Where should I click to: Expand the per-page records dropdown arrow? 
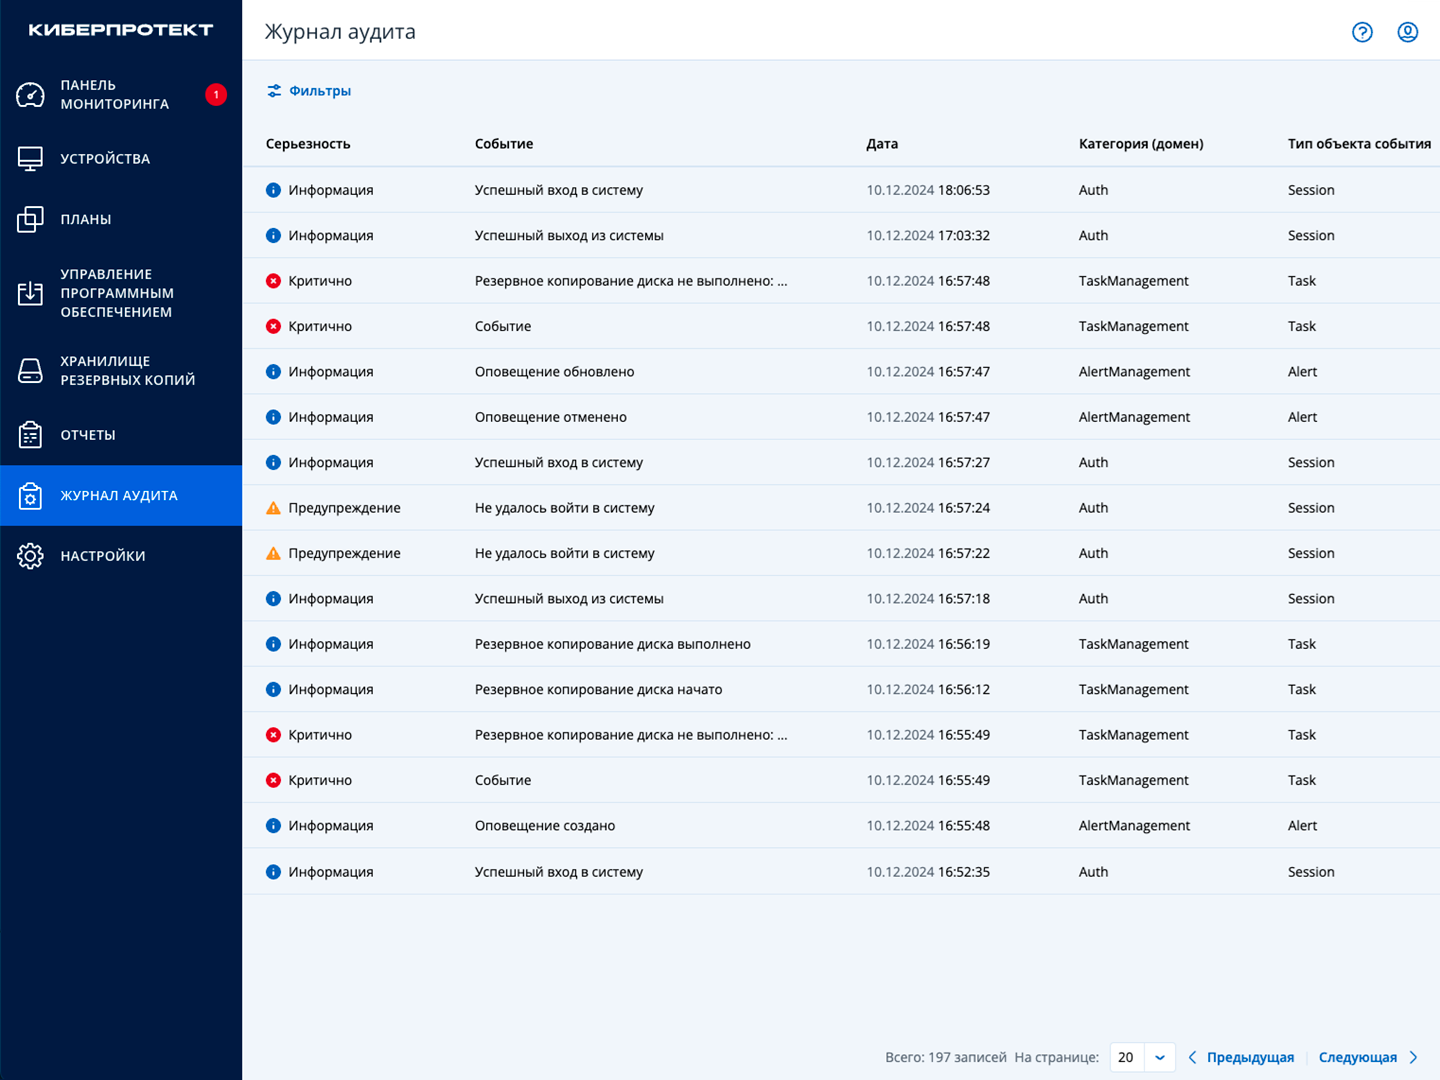click(x=1159, y=1057)
